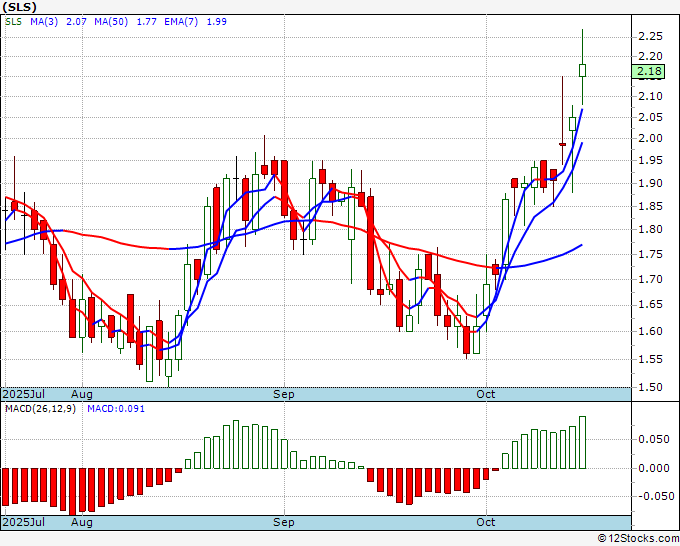Click the 1.95 price axis label

click(x=651, y=160)
